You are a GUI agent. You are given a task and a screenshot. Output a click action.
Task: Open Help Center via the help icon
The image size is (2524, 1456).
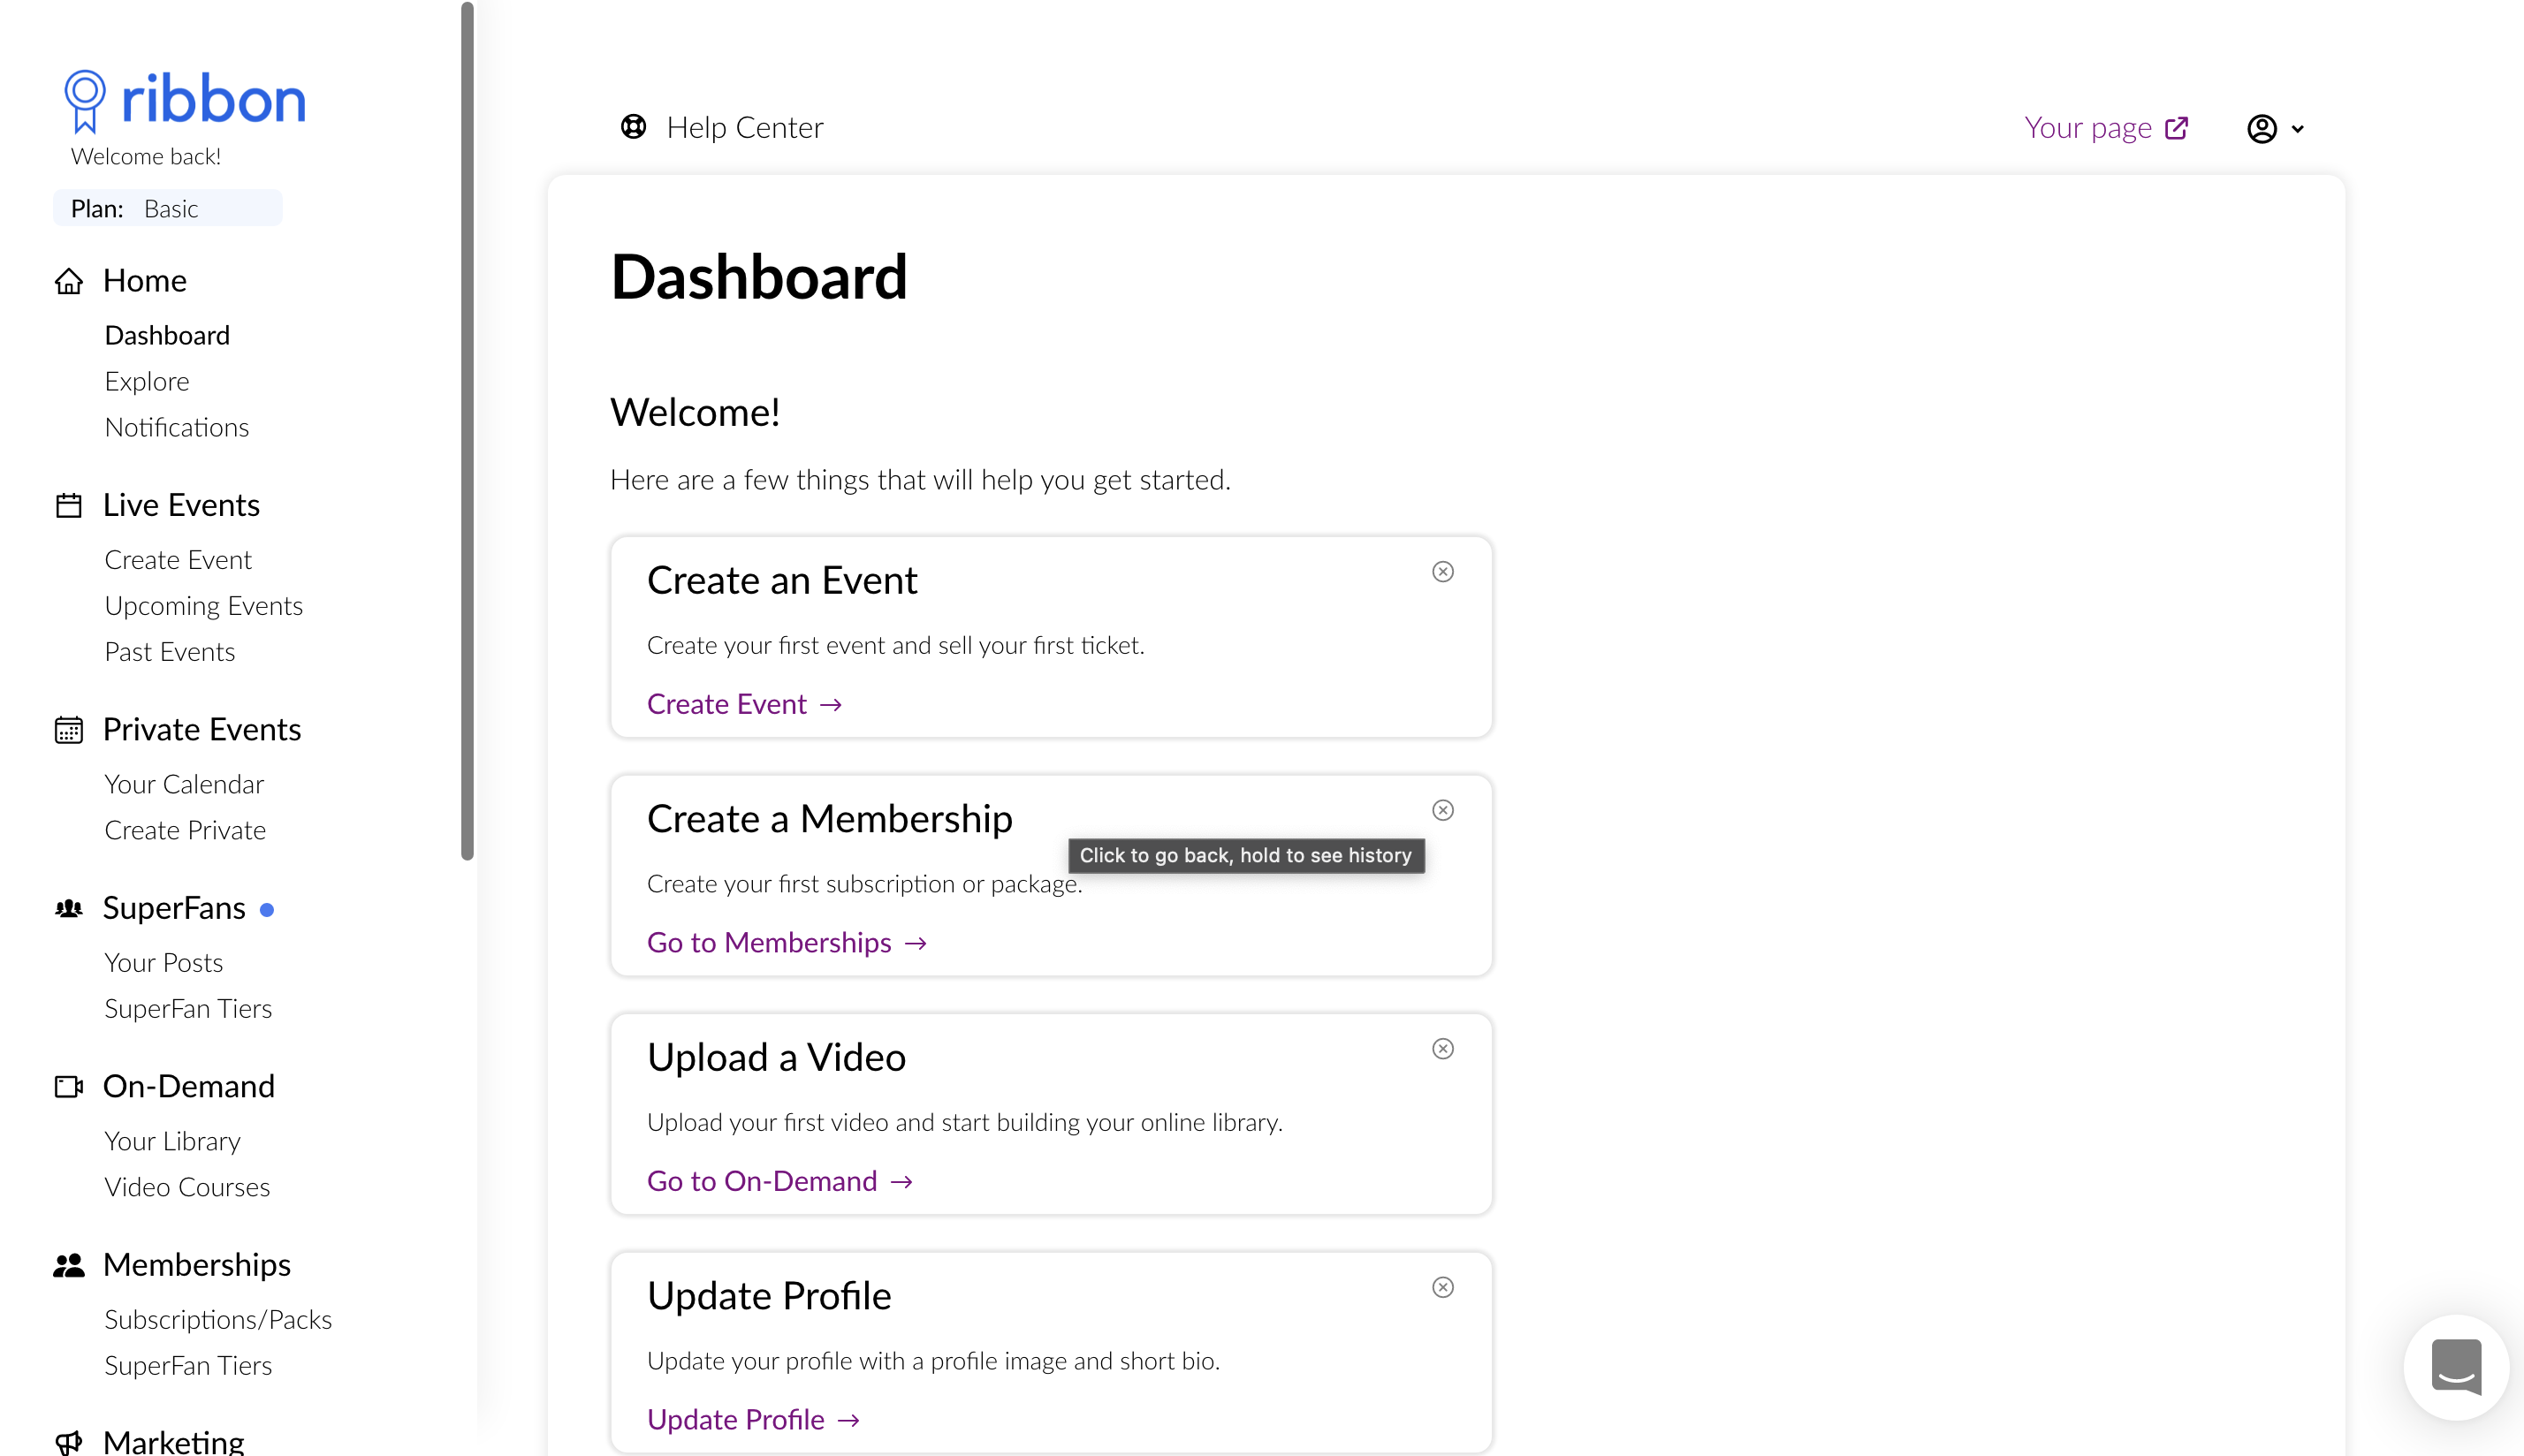click(634, 127)
